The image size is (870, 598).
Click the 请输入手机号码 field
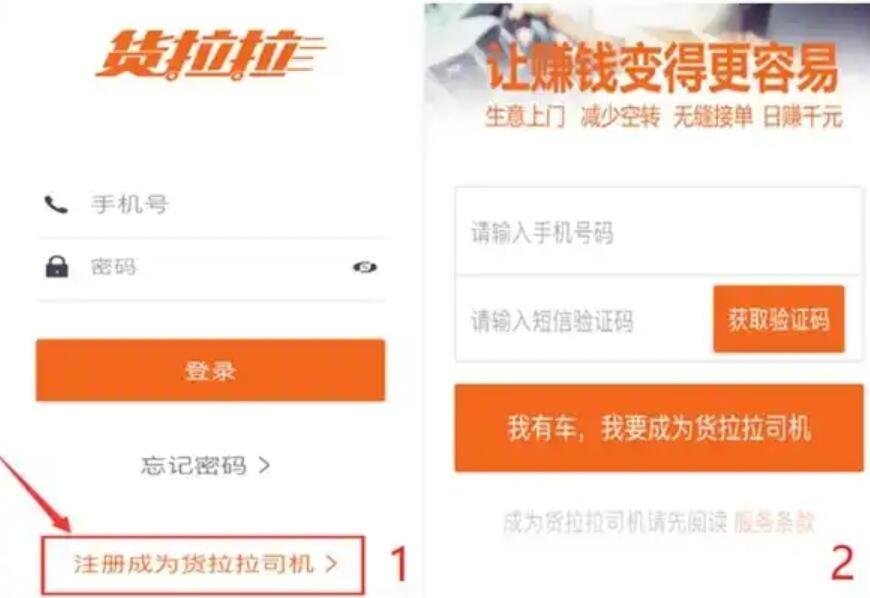pyautogui.click(x=659, y=231)
